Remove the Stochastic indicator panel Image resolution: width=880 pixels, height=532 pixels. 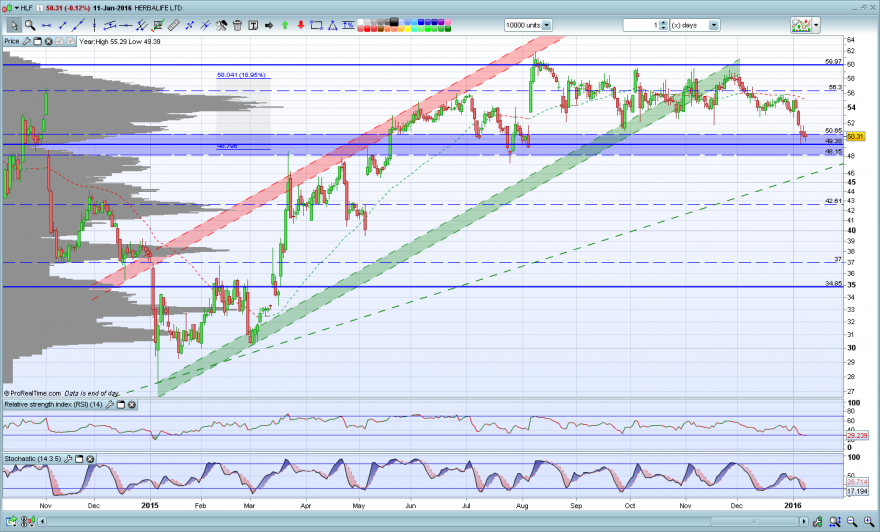tap(90, 458)
